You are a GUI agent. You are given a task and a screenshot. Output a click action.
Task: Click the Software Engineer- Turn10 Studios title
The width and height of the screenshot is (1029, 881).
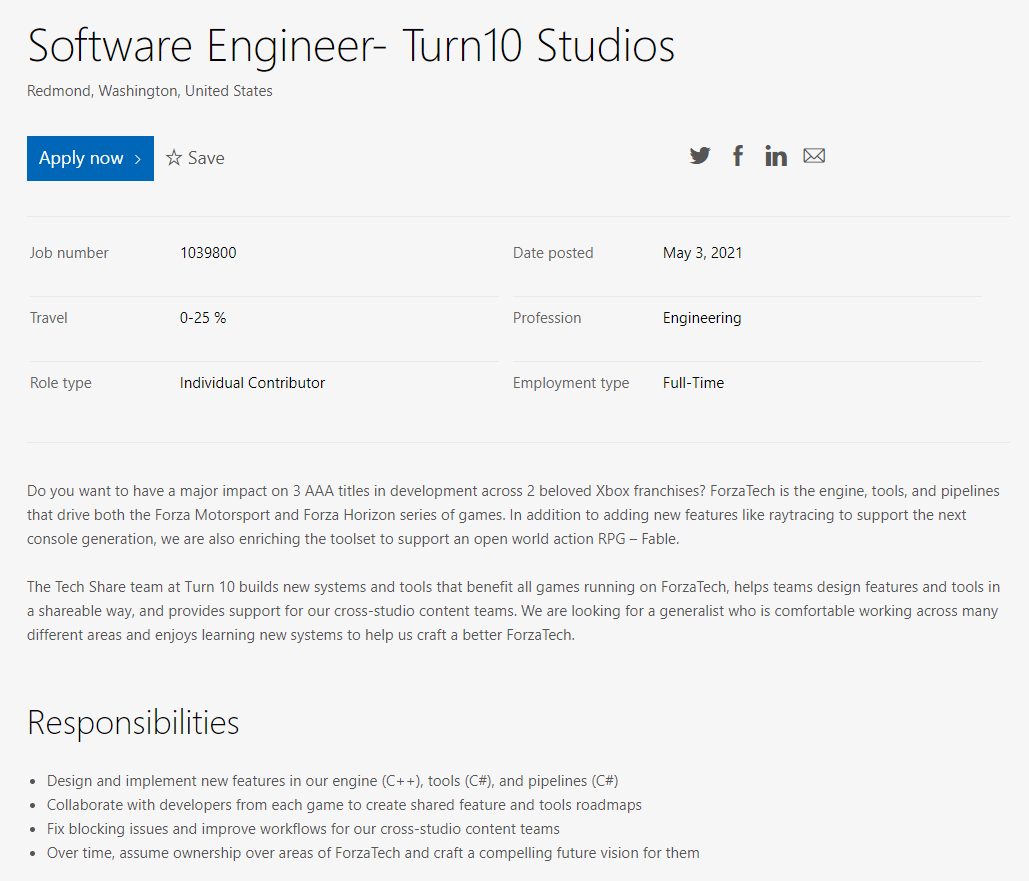coord(351,46)
